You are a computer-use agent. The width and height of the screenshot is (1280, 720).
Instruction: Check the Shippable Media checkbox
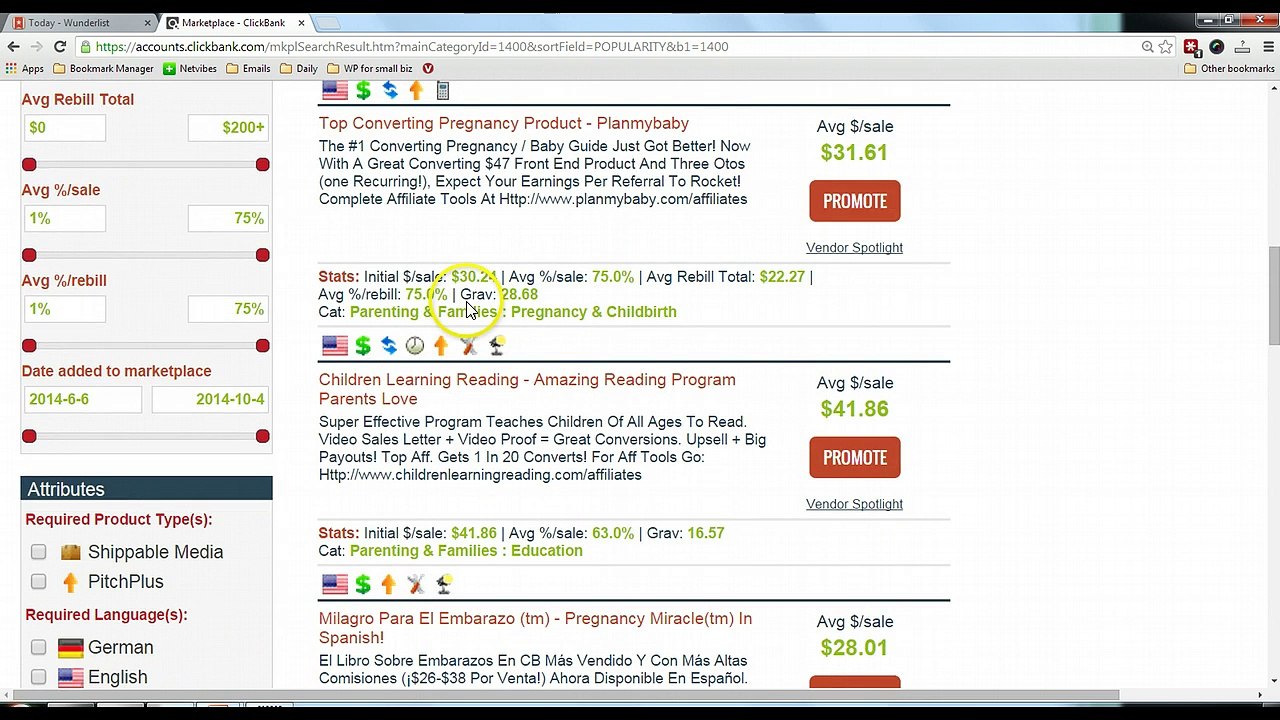(38, 552)
